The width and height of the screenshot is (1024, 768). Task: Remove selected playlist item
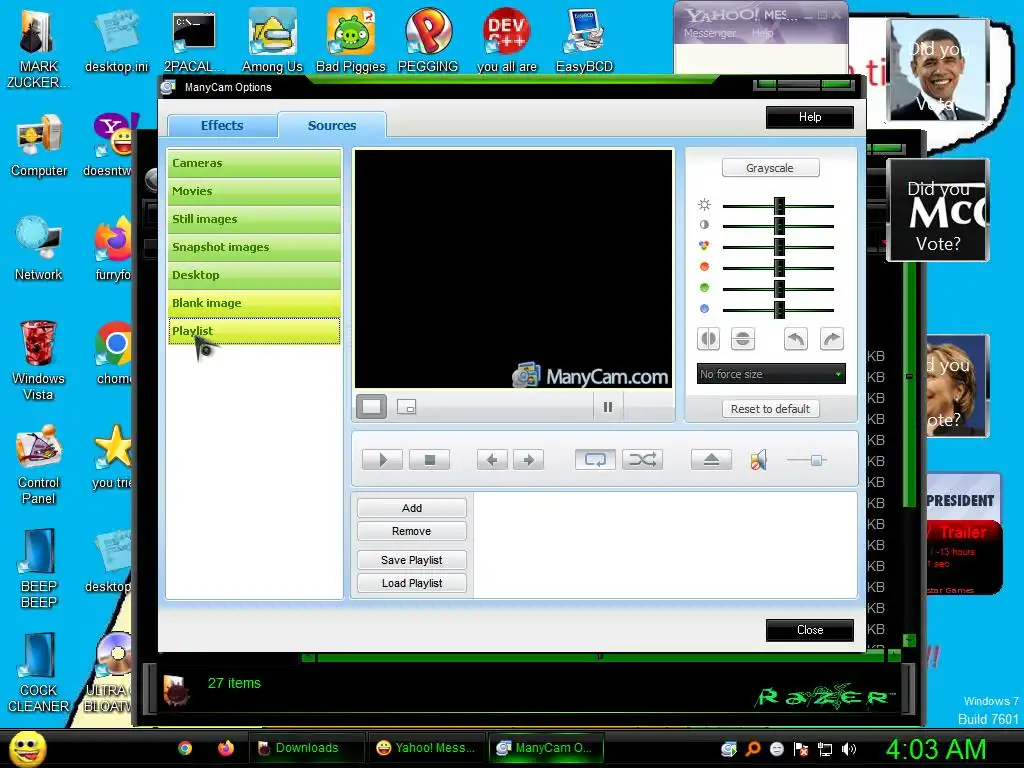coord(411,532)
